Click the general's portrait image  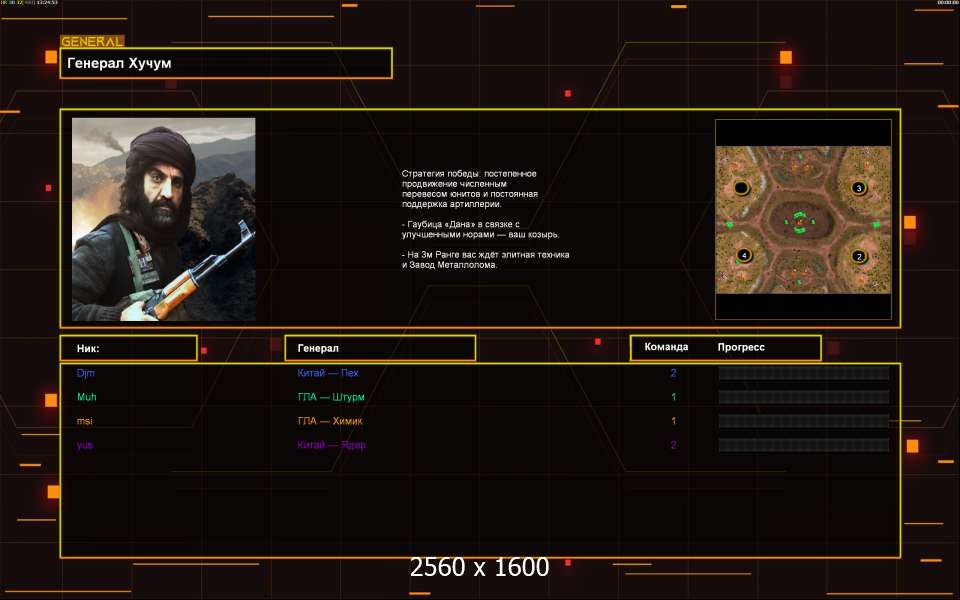point(163,219)
